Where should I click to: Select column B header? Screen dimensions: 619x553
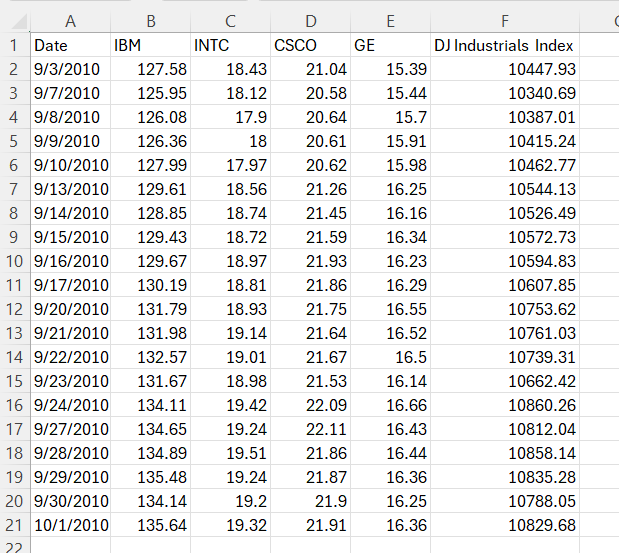151,21
